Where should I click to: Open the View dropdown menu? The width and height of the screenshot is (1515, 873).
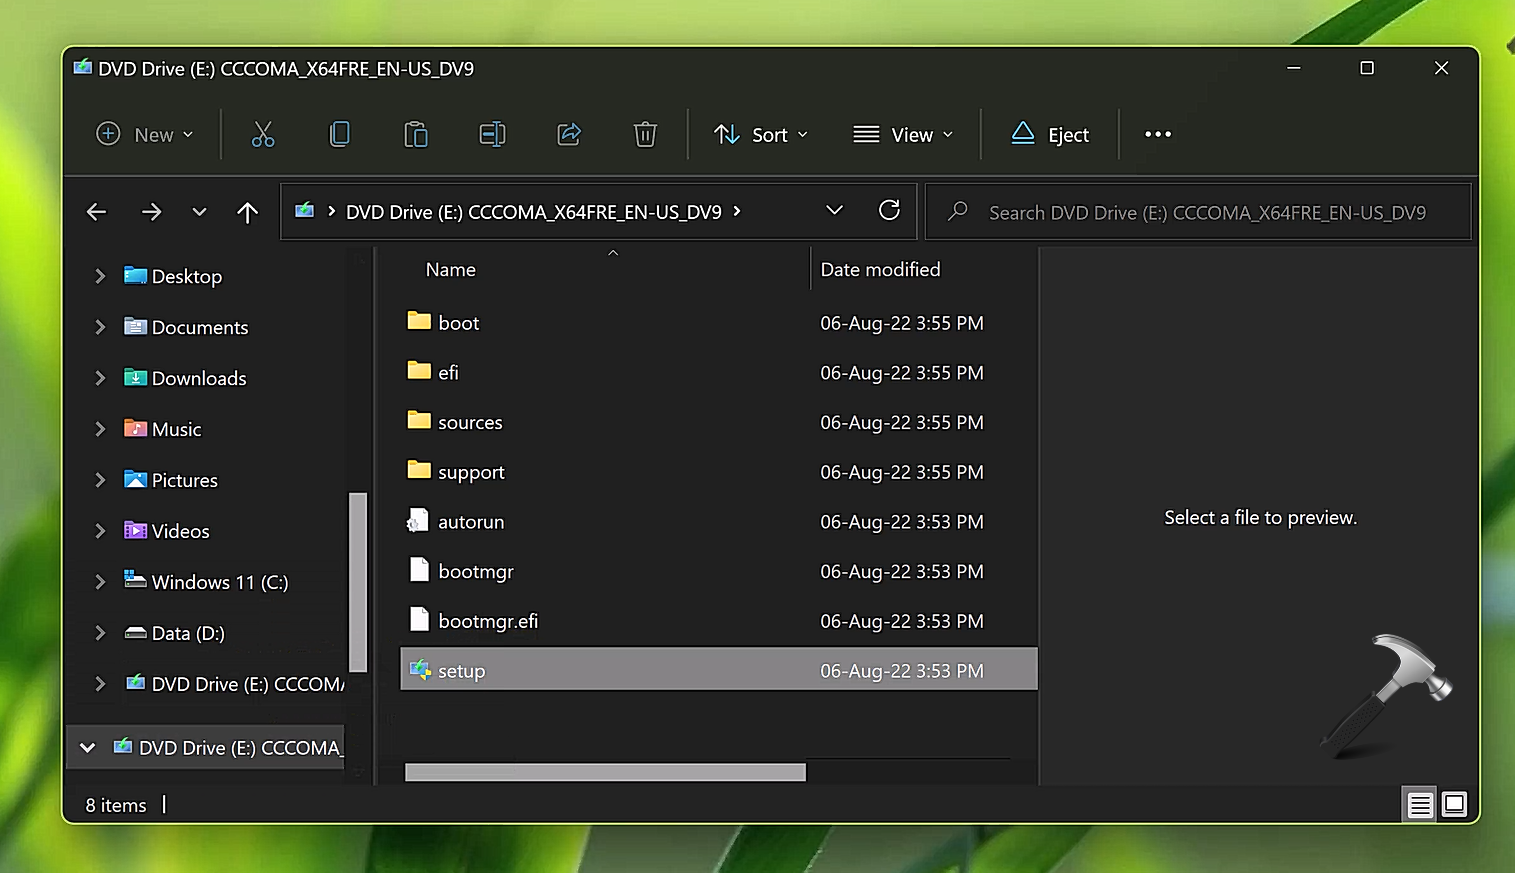903,135
